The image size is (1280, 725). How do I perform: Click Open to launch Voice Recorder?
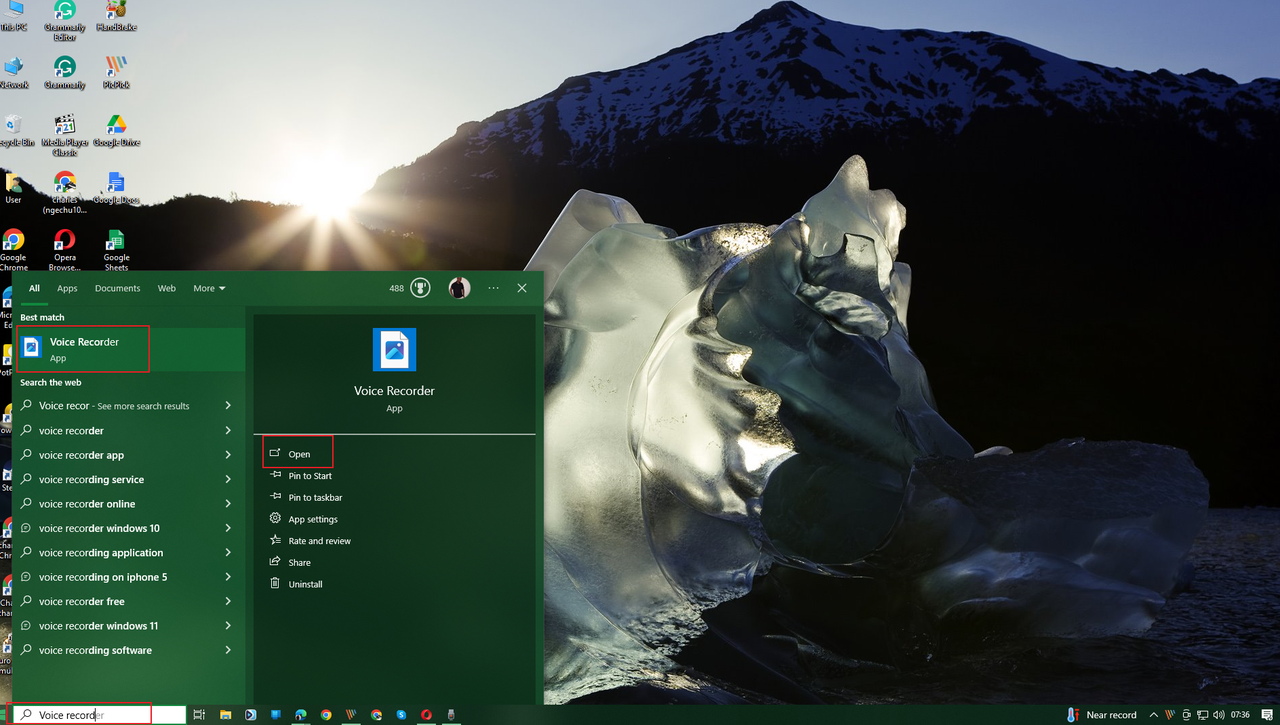[x=298, y=453]
